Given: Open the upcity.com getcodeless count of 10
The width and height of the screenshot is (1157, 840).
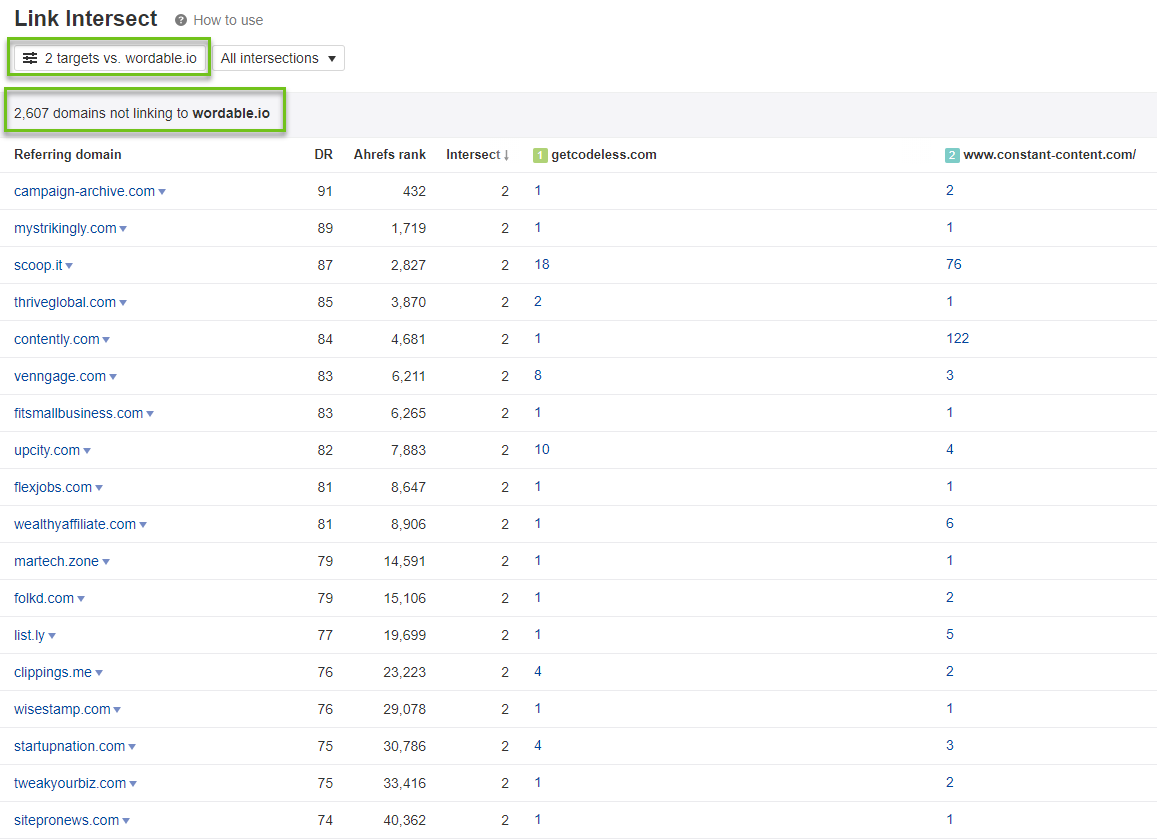Looking at the screenshot, I should click(542, 450).
